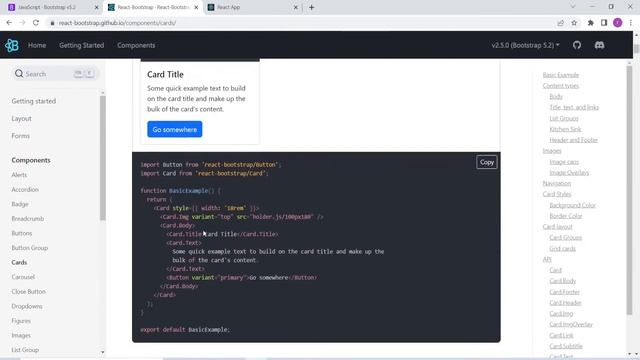Open Carousel in sidebar
Screen dimensions: 640x360
(x=23, y=277)
